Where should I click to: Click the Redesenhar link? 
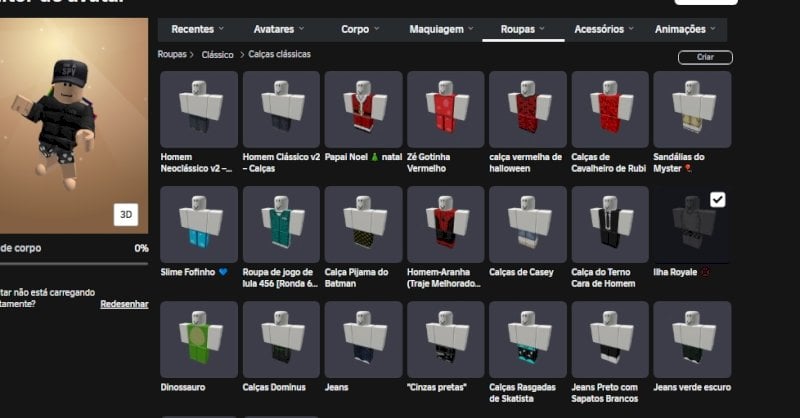pos(124,304)
